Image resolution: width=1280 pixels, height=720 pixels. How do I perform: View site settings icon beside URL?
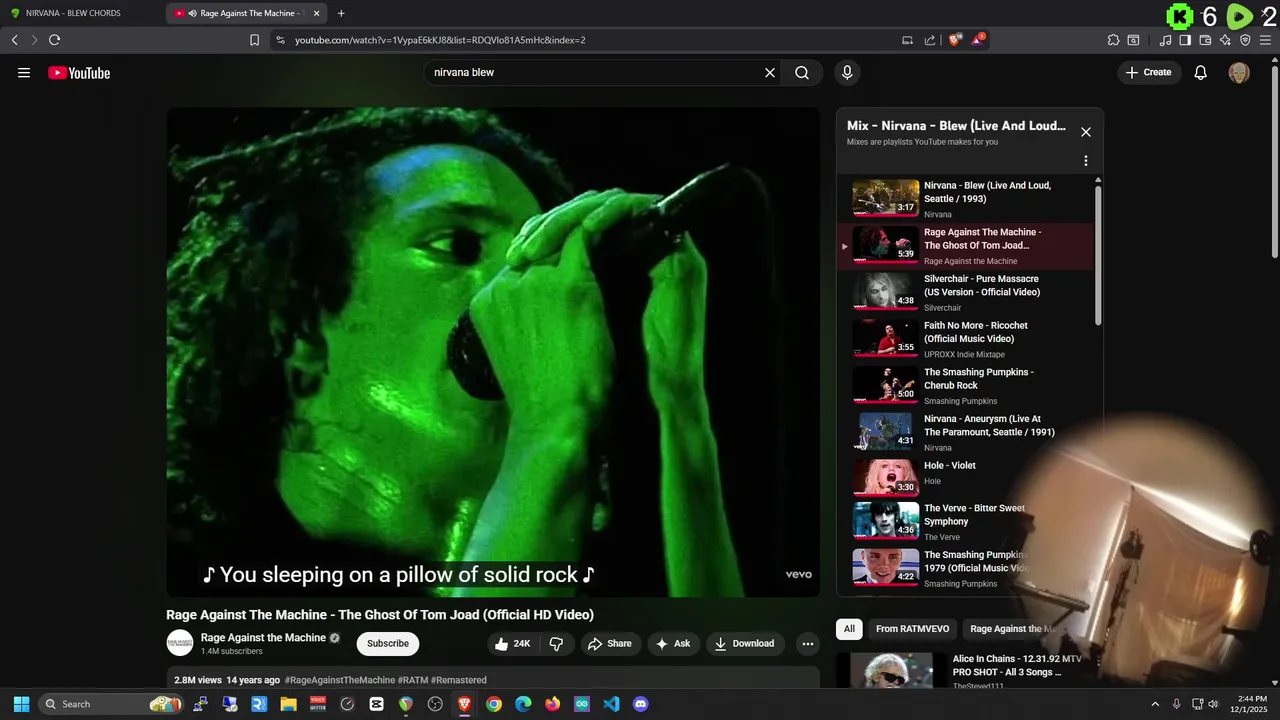tap(280, 40)
